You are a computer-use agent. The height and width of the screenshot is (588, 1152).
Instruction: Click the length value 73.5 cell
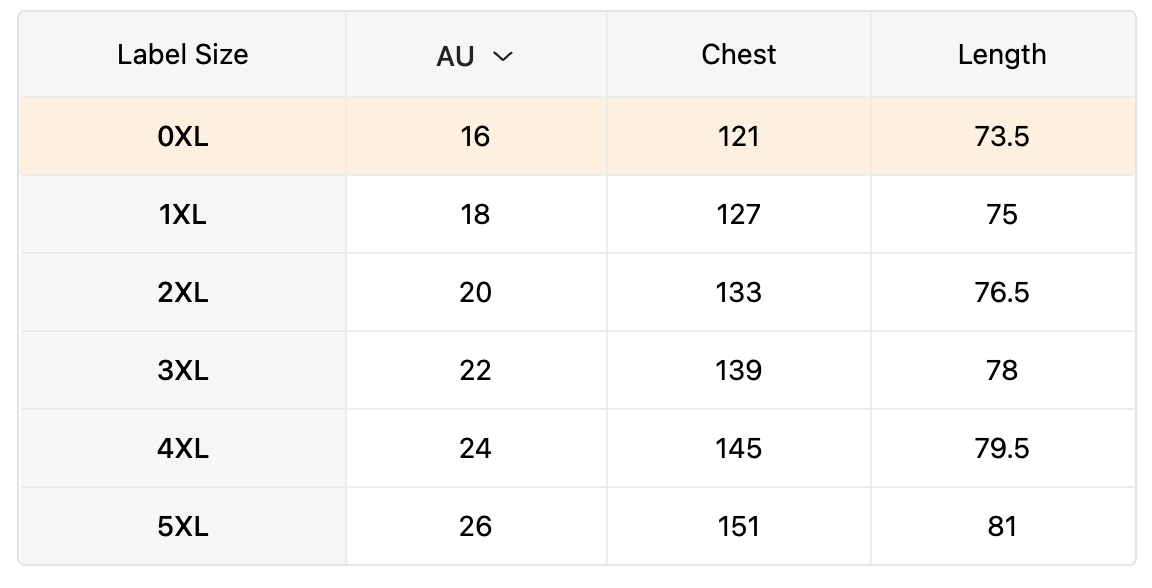1002,137
